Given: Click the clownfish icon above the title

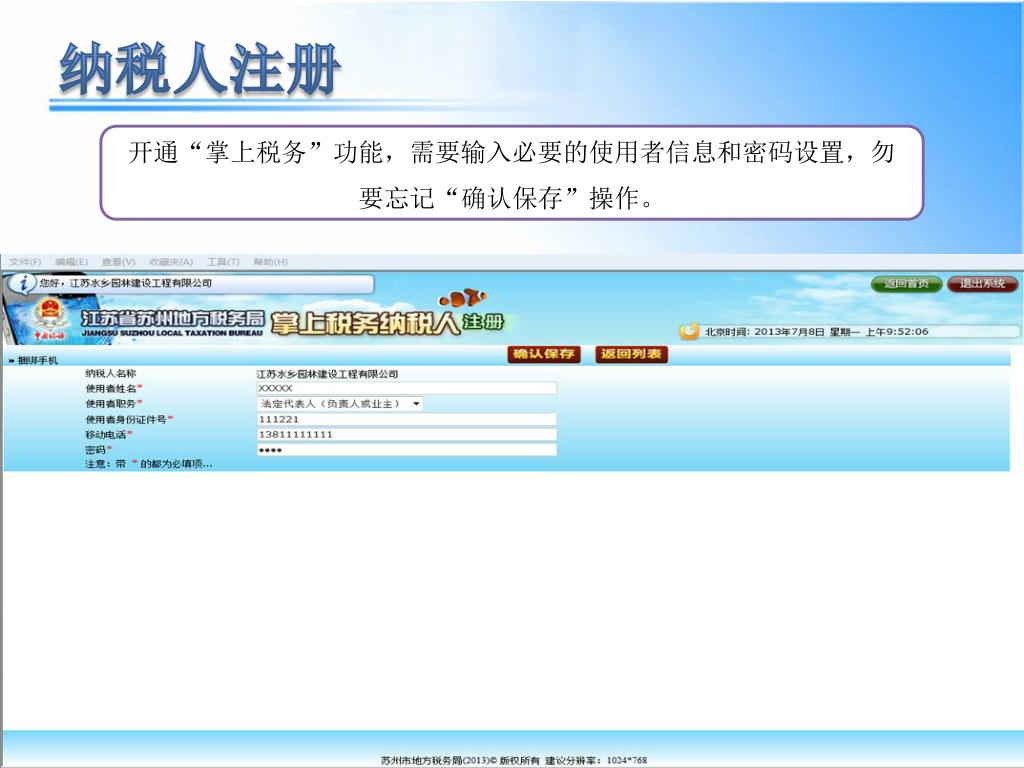Looking at the screenshot, I should tap(462, 299).
